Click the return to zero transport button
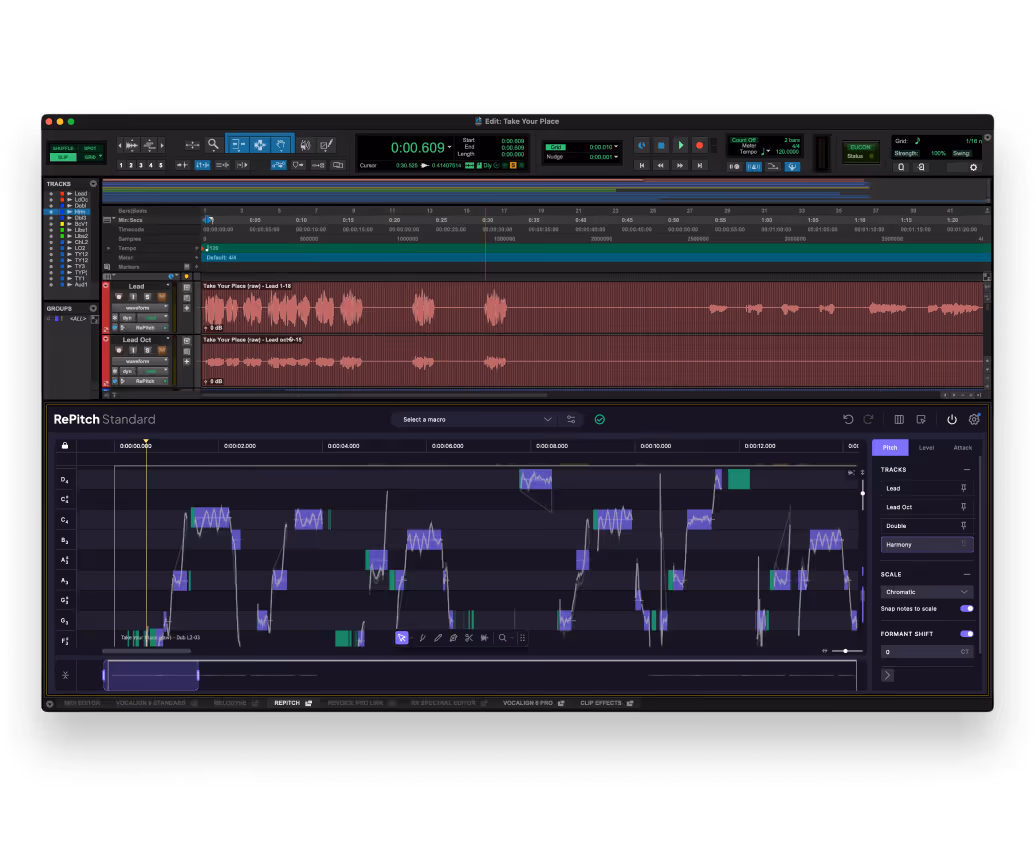 coord(642,165)
